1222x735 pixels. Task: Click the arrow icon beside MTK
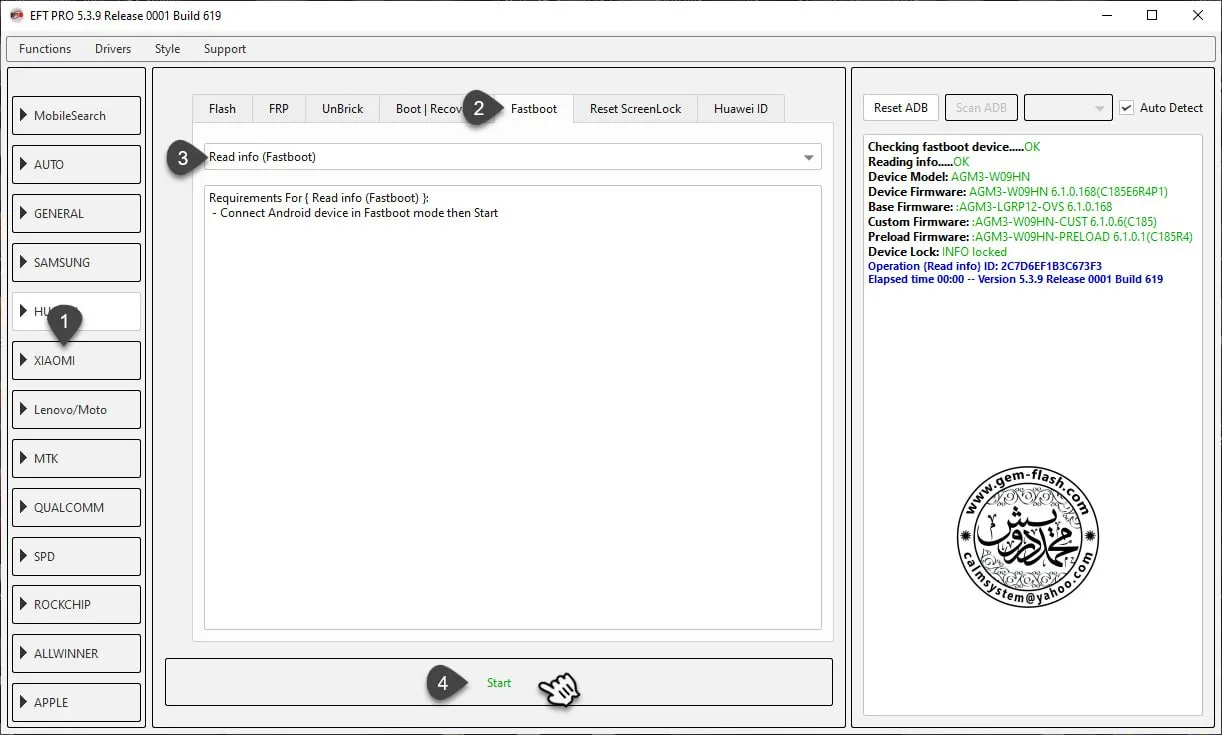[23, 458]
